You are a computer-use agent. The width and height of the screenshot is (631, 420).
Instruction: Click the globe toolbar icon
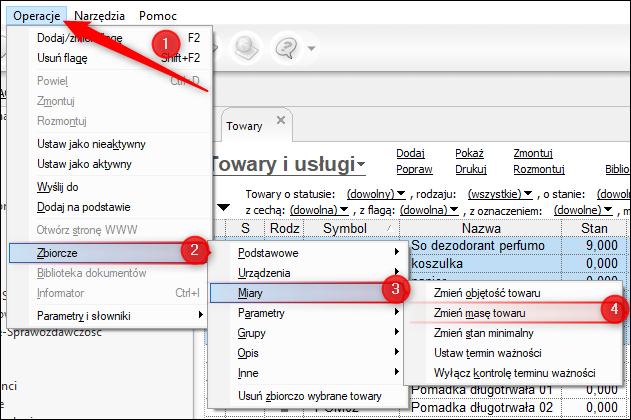(246, 48)
